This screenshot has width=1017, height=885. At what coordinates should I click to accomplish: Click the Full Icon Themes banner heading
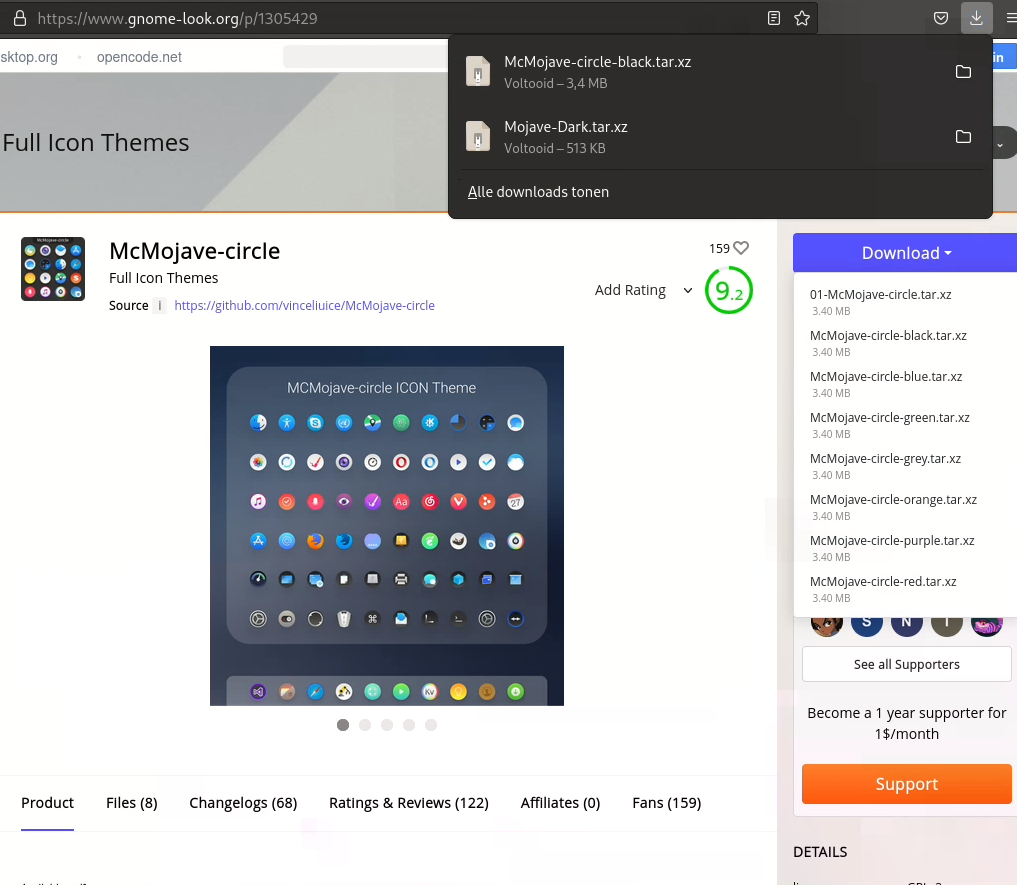(95, 143)
